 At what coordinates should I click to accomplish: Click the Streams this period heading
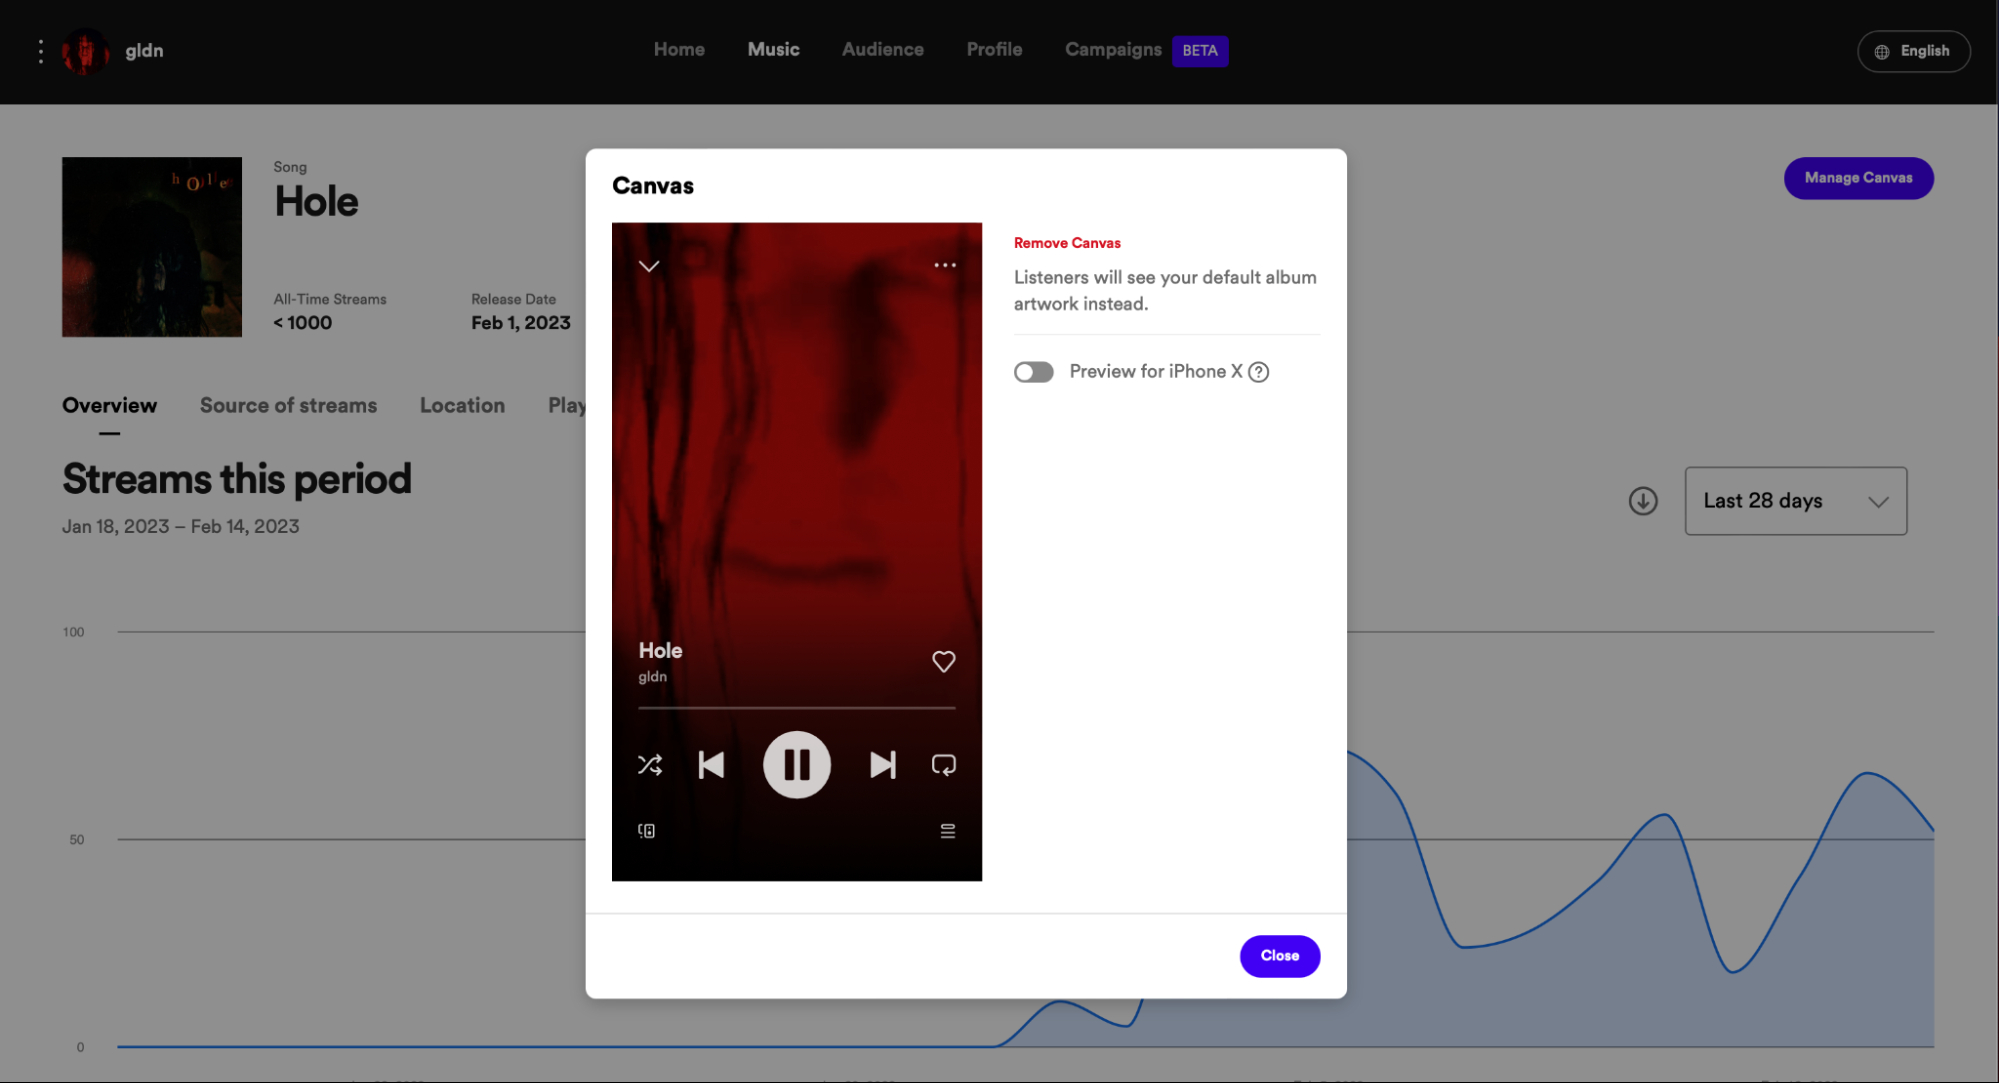click(237, 479)
